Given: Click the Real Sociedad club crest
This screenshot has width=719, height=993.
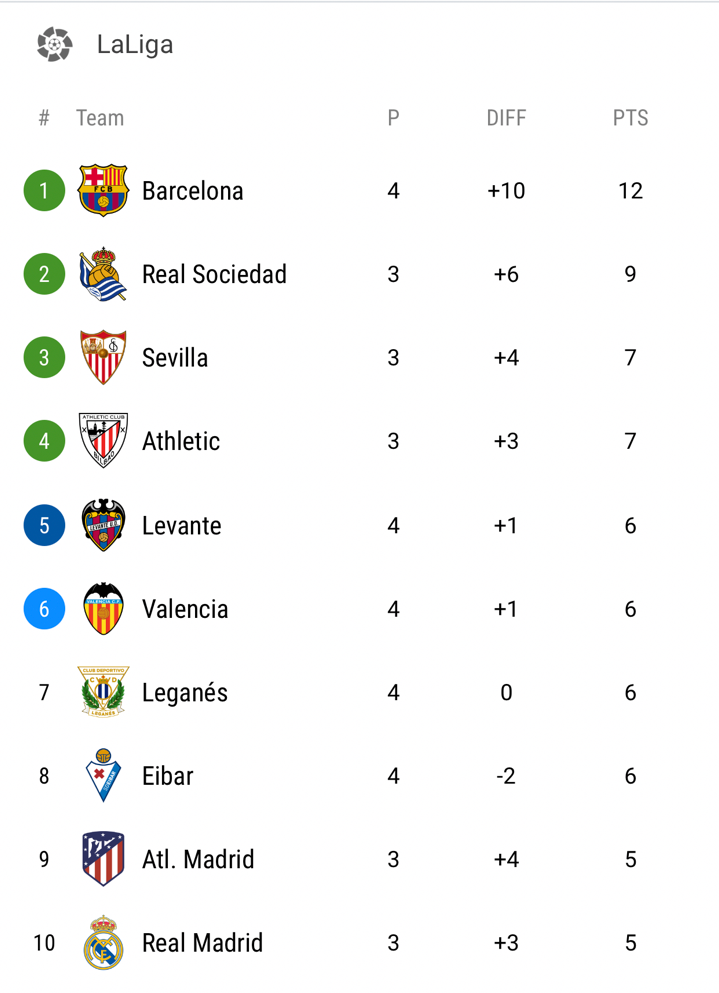Looking at the screenshot, I should pyautogui.click(x=103, y=274).
